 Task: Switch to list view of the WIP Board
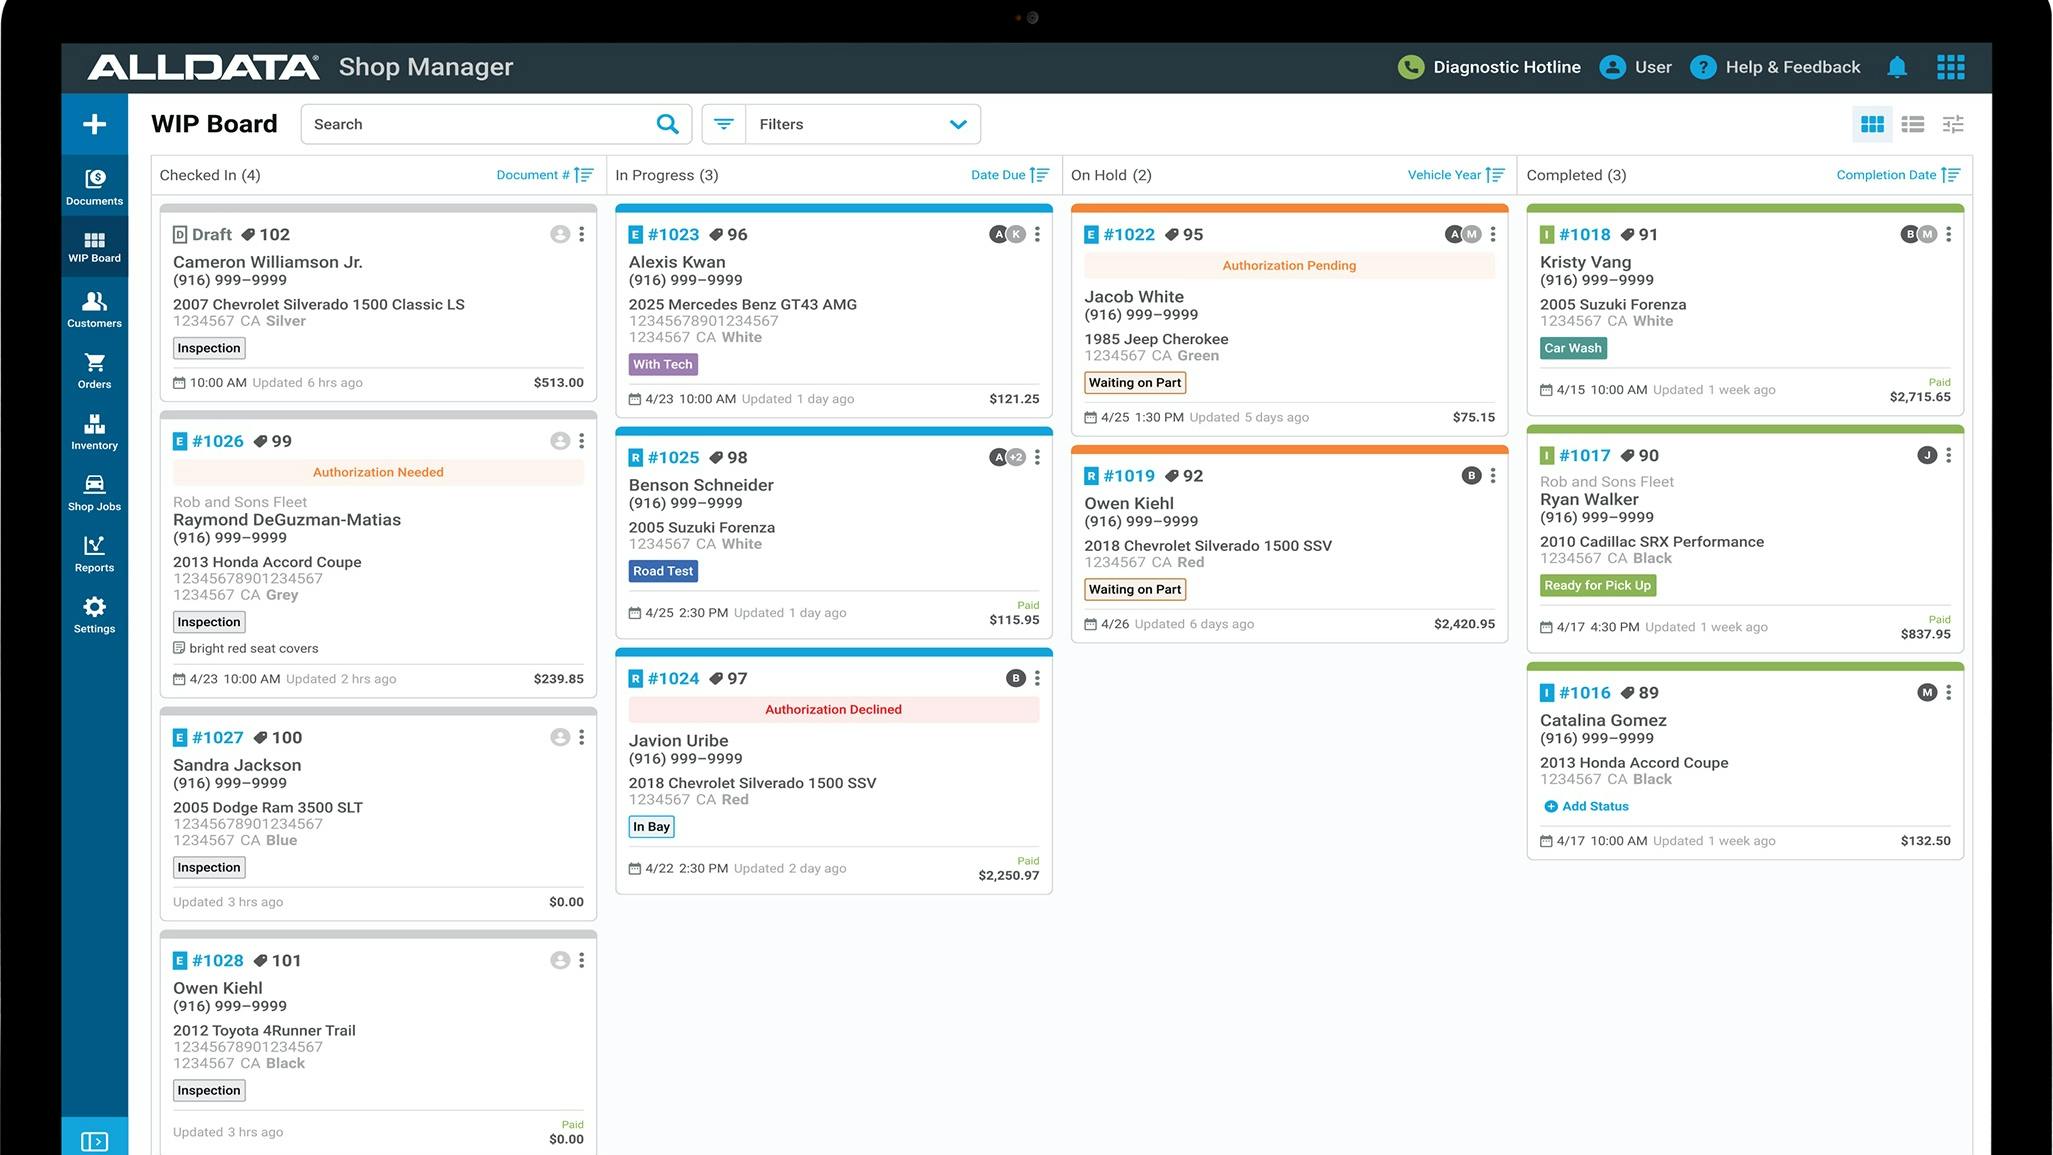pos(1912,124)
